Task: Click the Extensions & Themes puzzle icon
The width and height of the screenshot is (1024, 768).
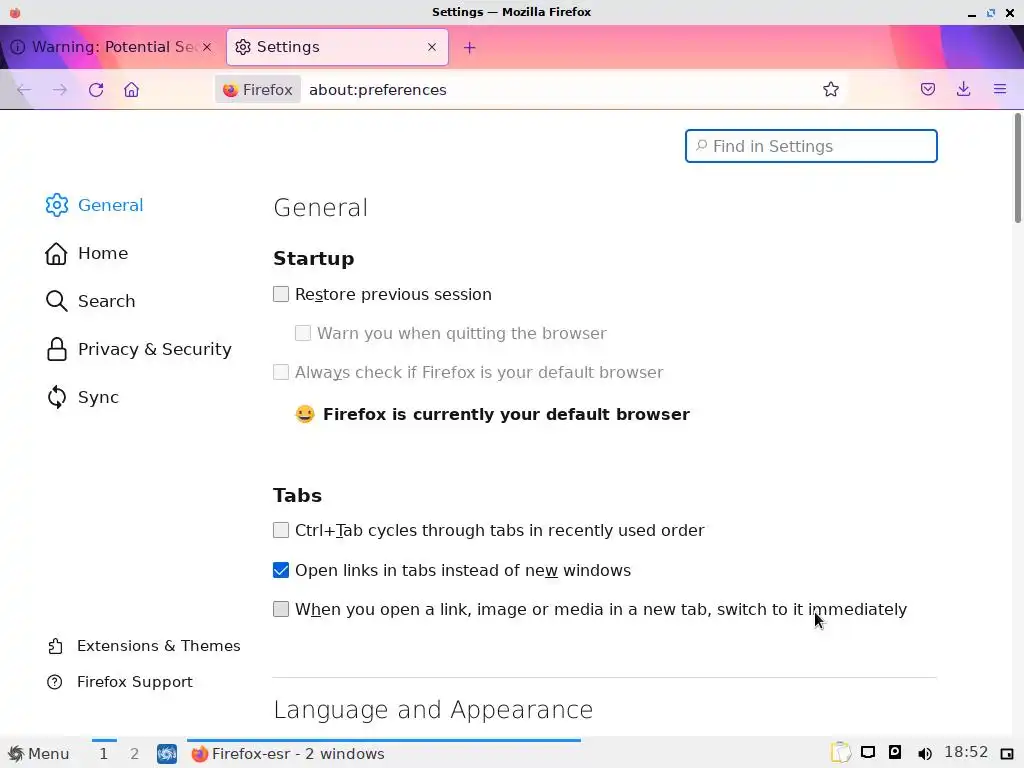Action: 55,646
